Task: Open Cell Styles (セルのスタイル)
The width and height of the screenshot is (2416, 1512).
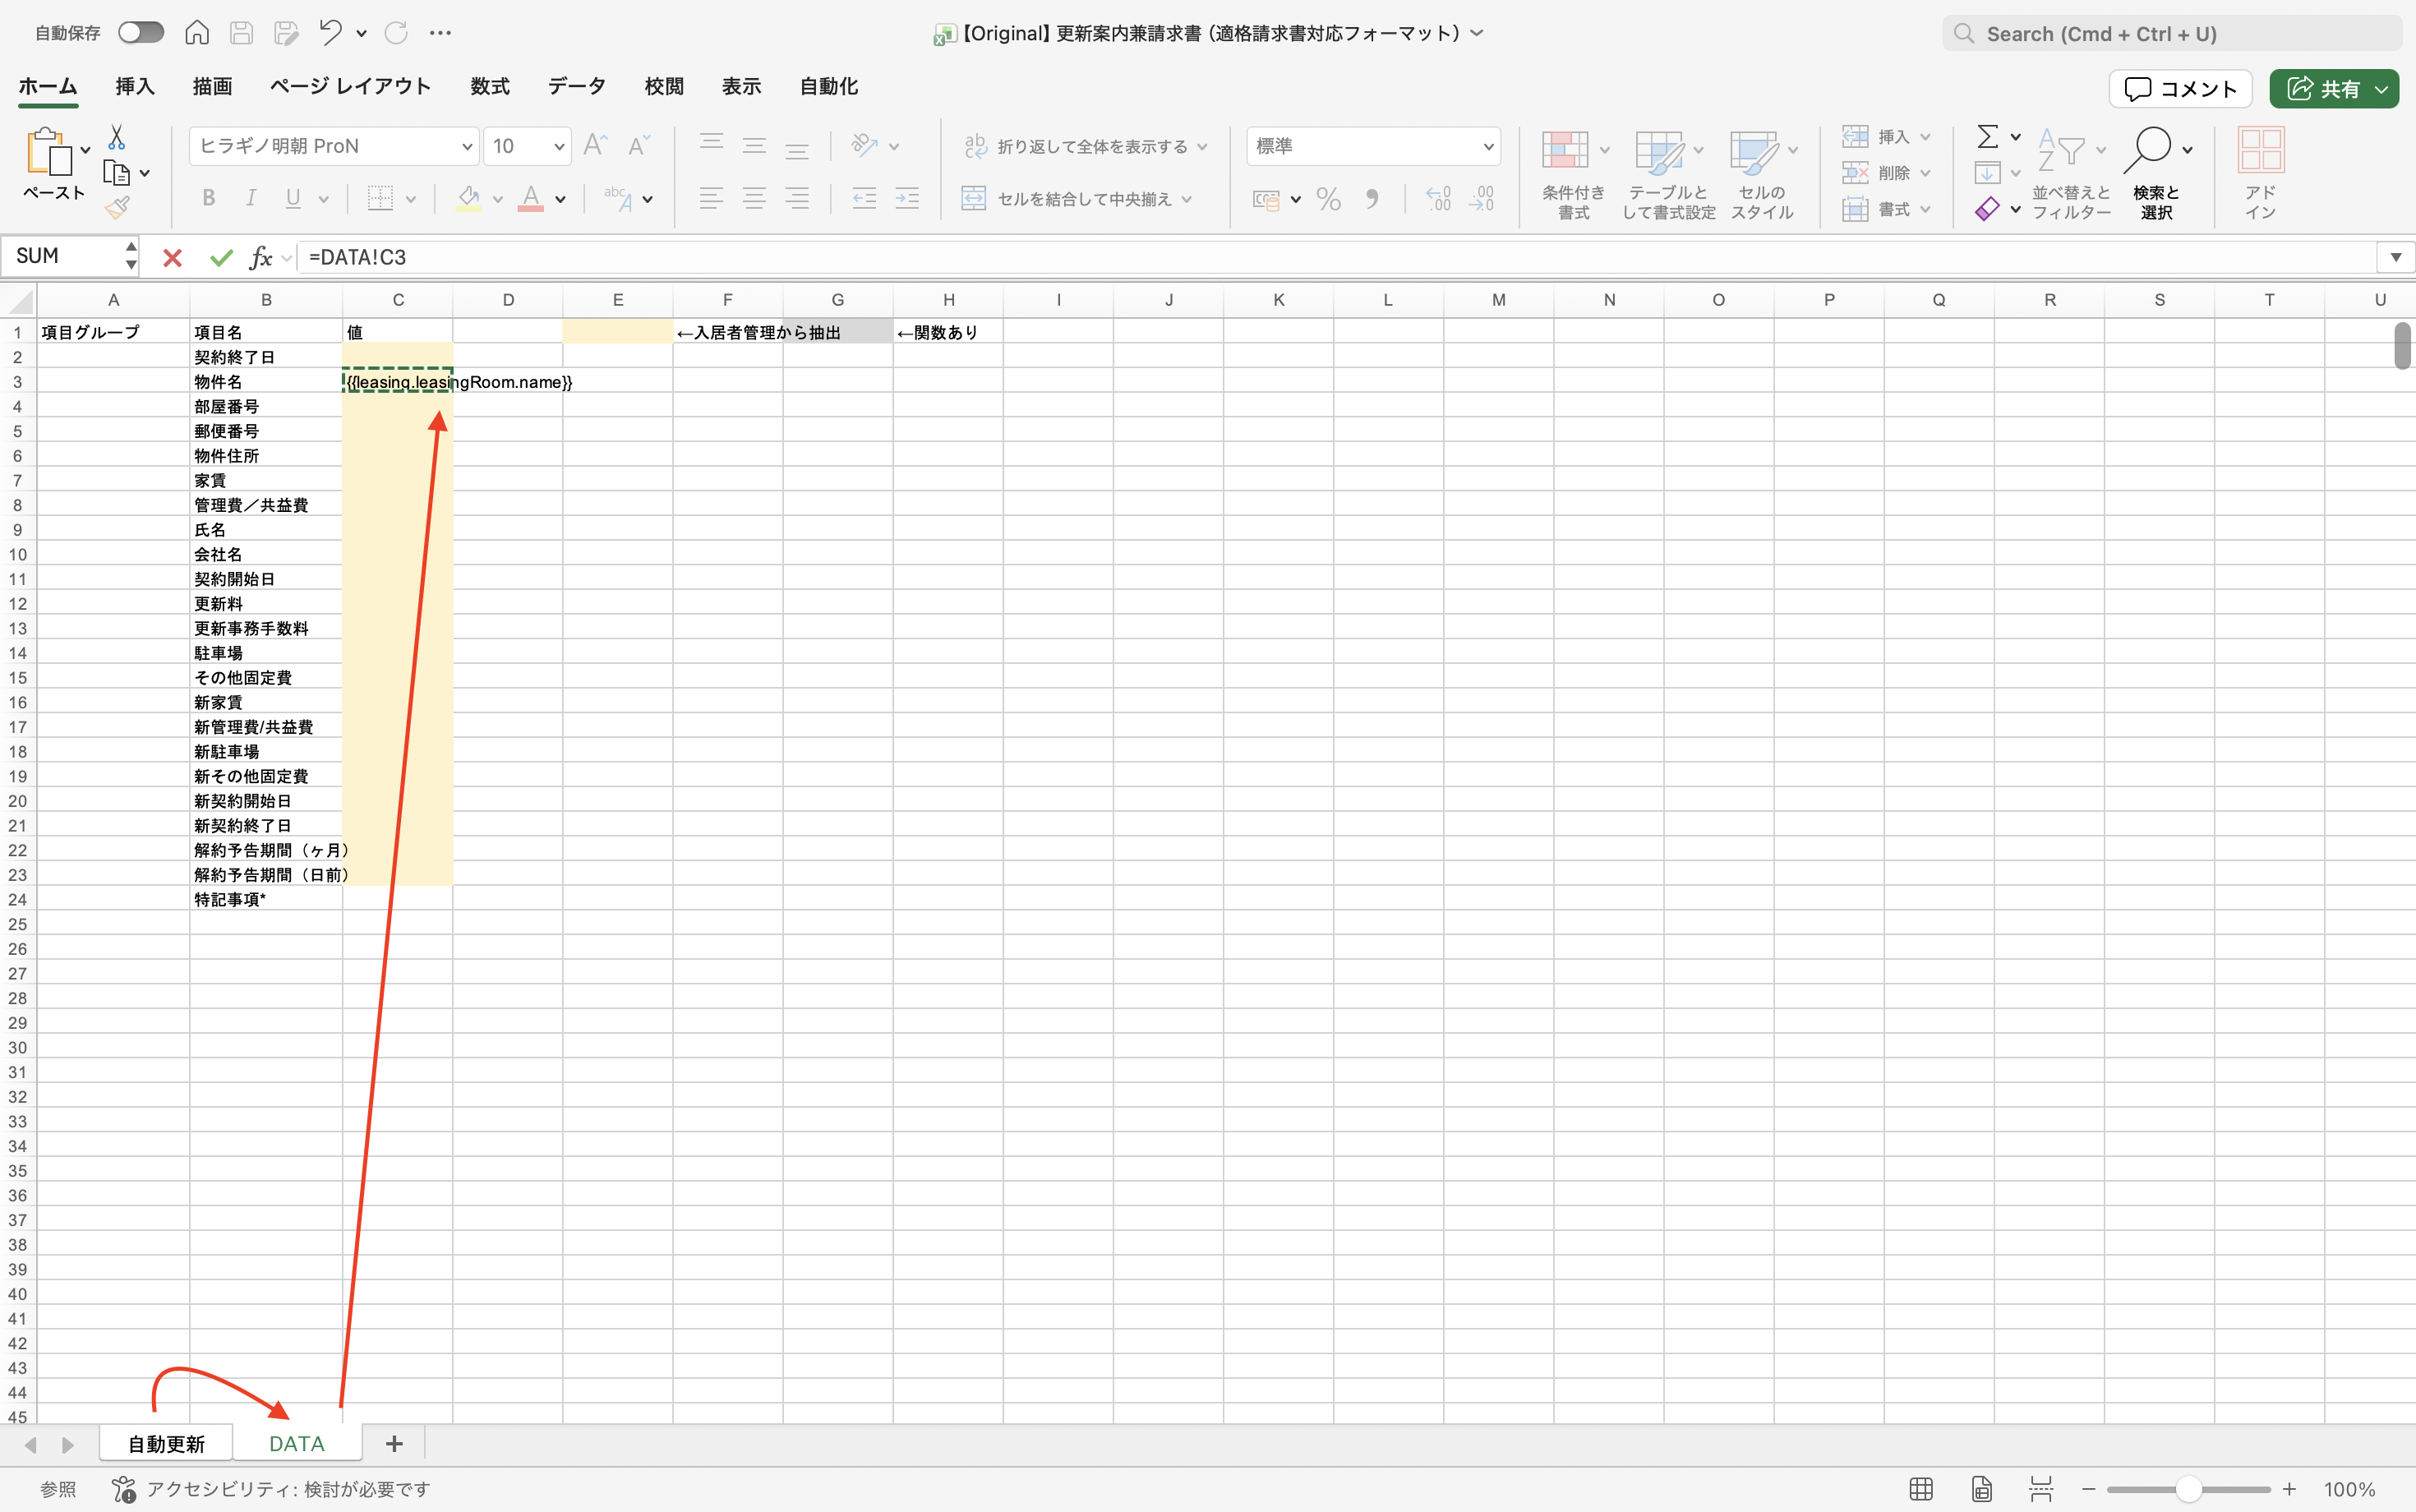Action: click(x=1762, y=173)
